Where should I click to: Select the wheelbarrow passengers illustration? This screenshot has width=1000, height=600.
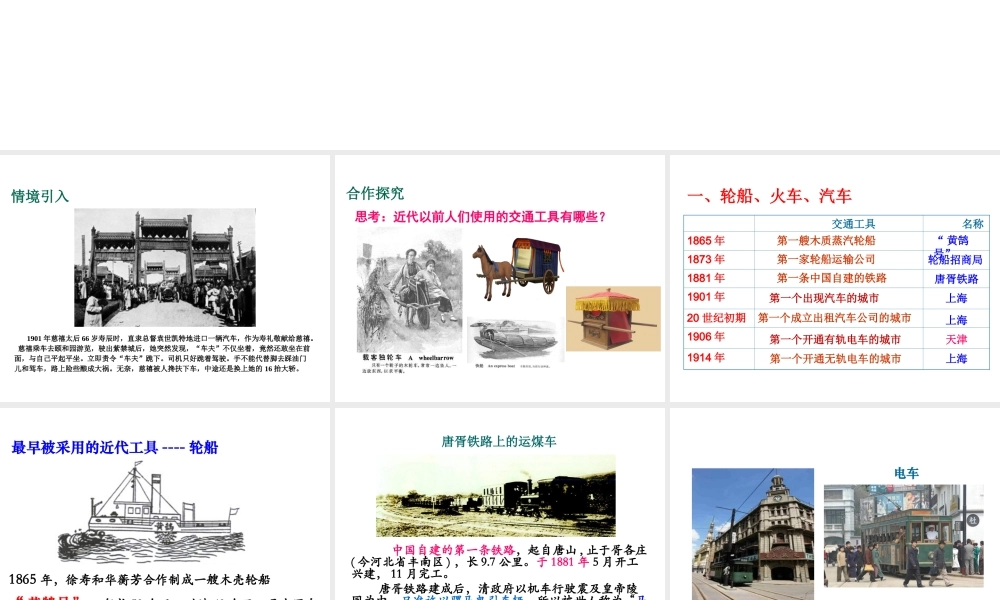point(409,291)
